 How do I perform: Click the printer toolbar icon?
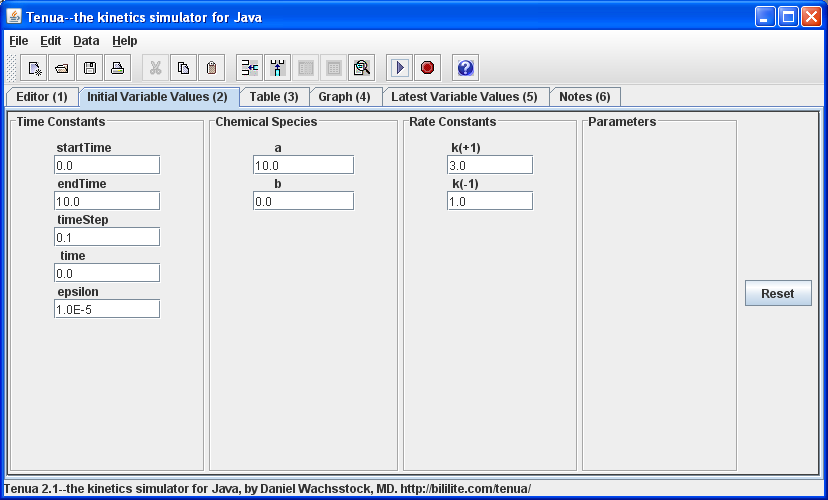[117, 68]
